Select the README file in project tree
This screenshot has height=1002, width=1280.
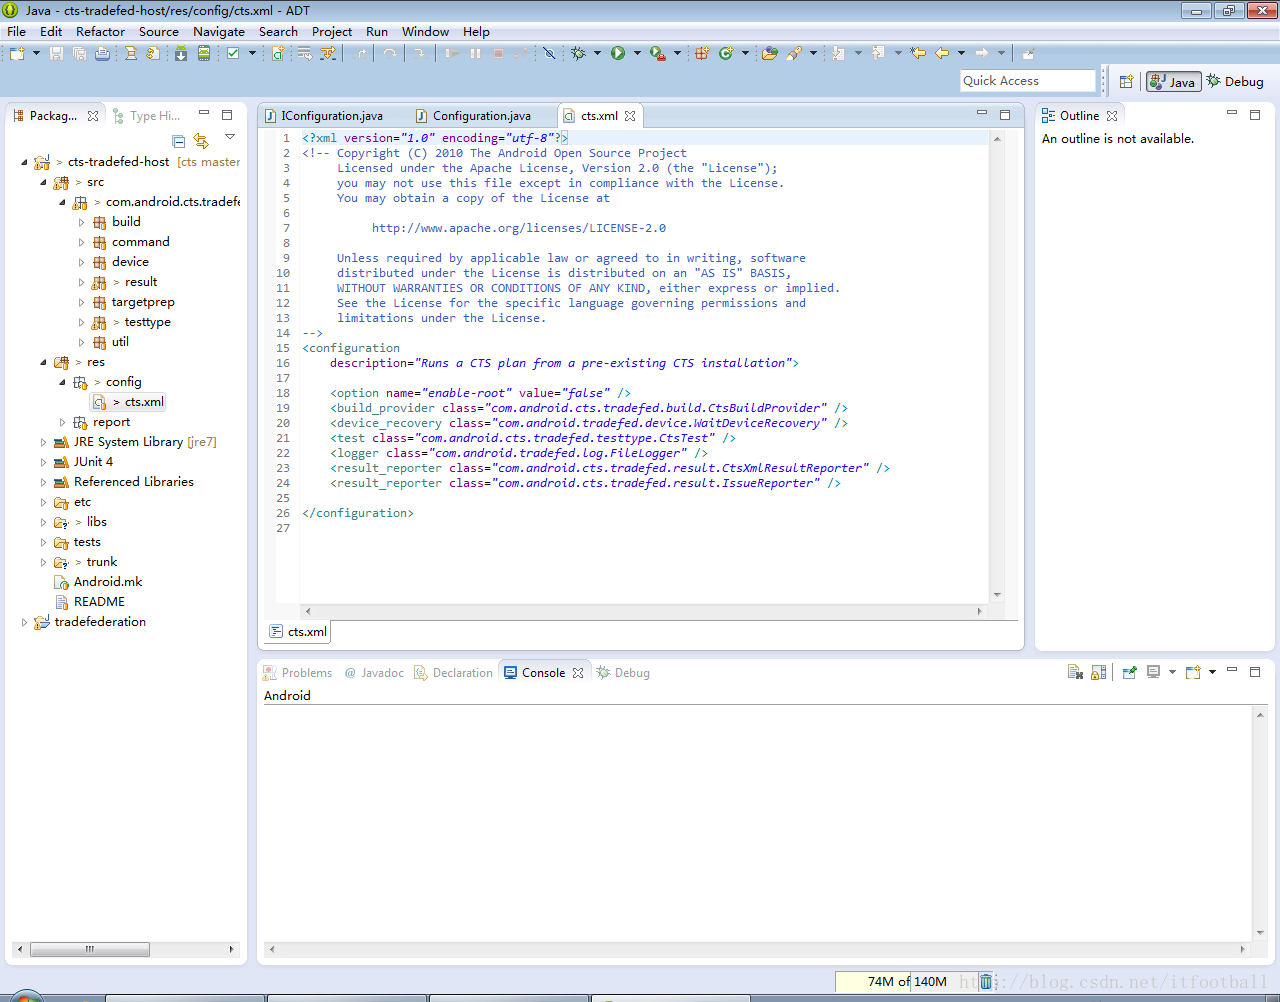click(99, 602)
